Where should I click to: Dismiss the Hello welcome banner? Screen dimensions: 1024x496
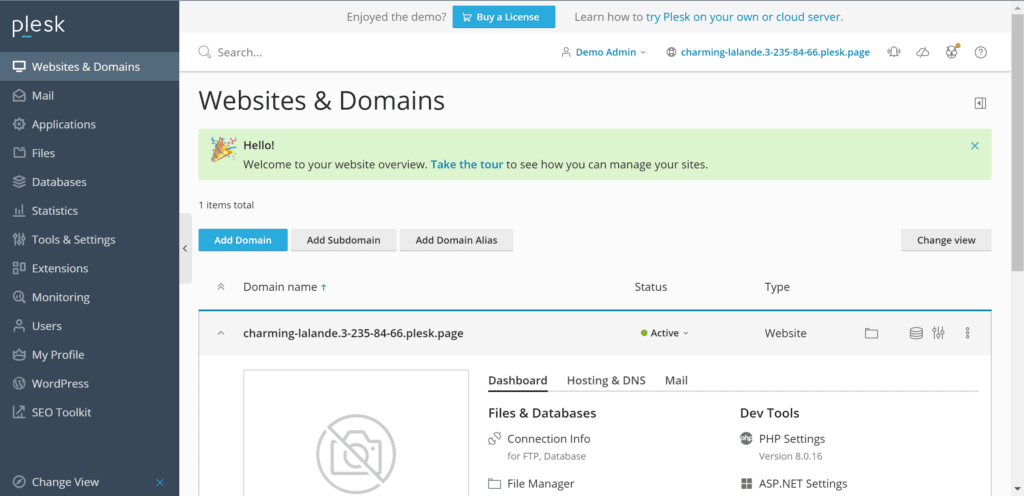click(x=975, y=146)
